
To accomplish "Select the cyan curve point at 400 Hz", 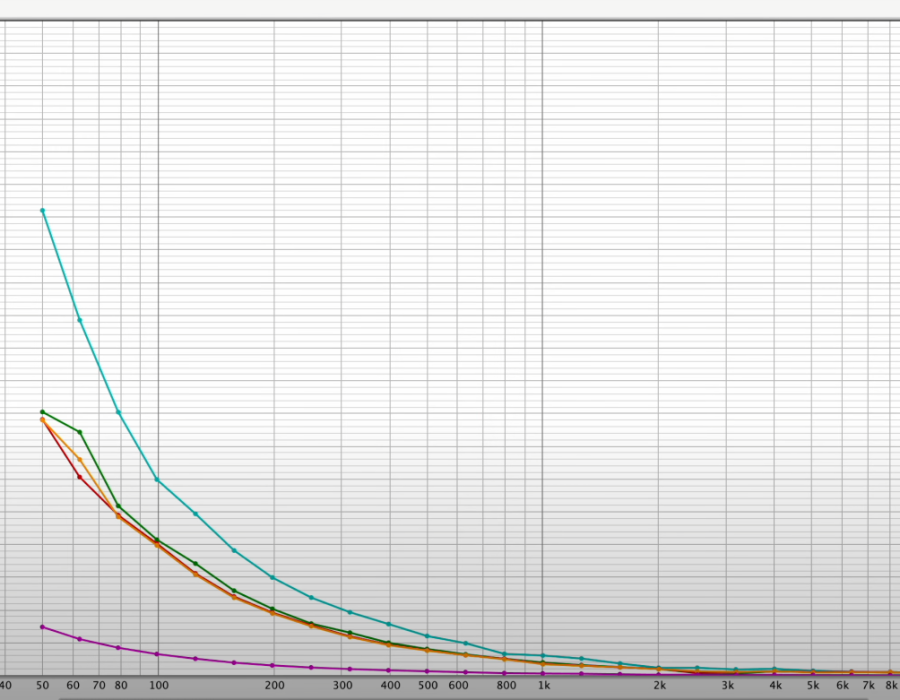I will pos(389,624).
